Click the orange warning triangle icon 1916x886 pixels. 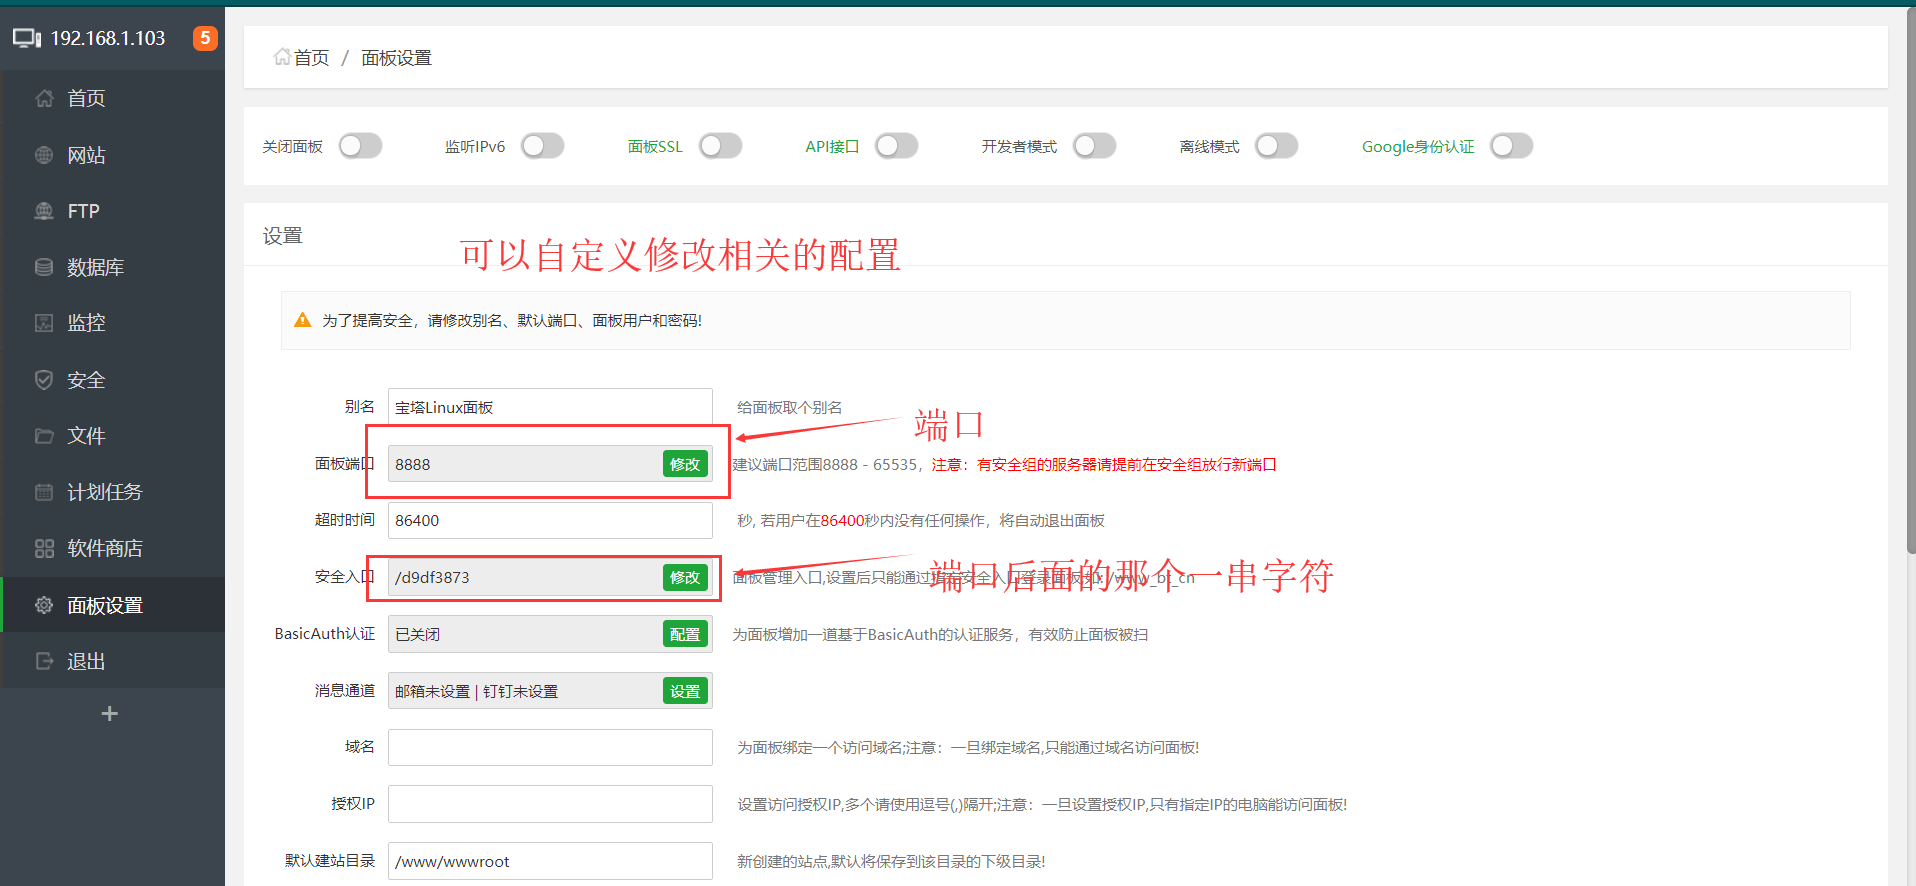303,320
